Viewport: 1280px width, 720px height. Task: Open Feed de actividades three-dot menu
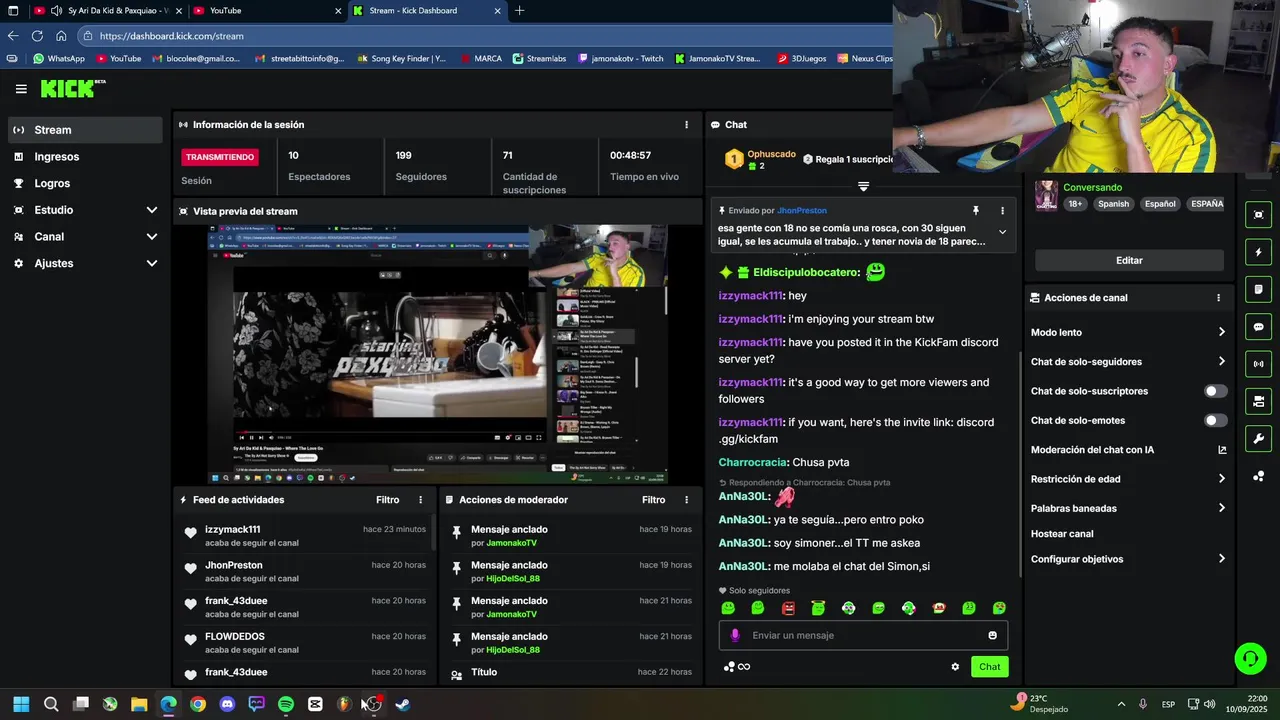click(x=420, y=500)
